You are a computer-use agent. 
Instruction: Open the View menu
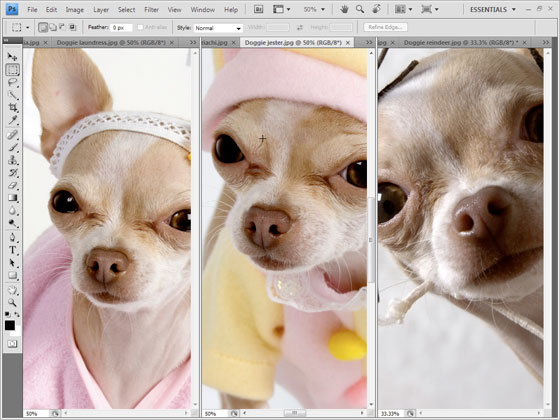coord(174,10)
